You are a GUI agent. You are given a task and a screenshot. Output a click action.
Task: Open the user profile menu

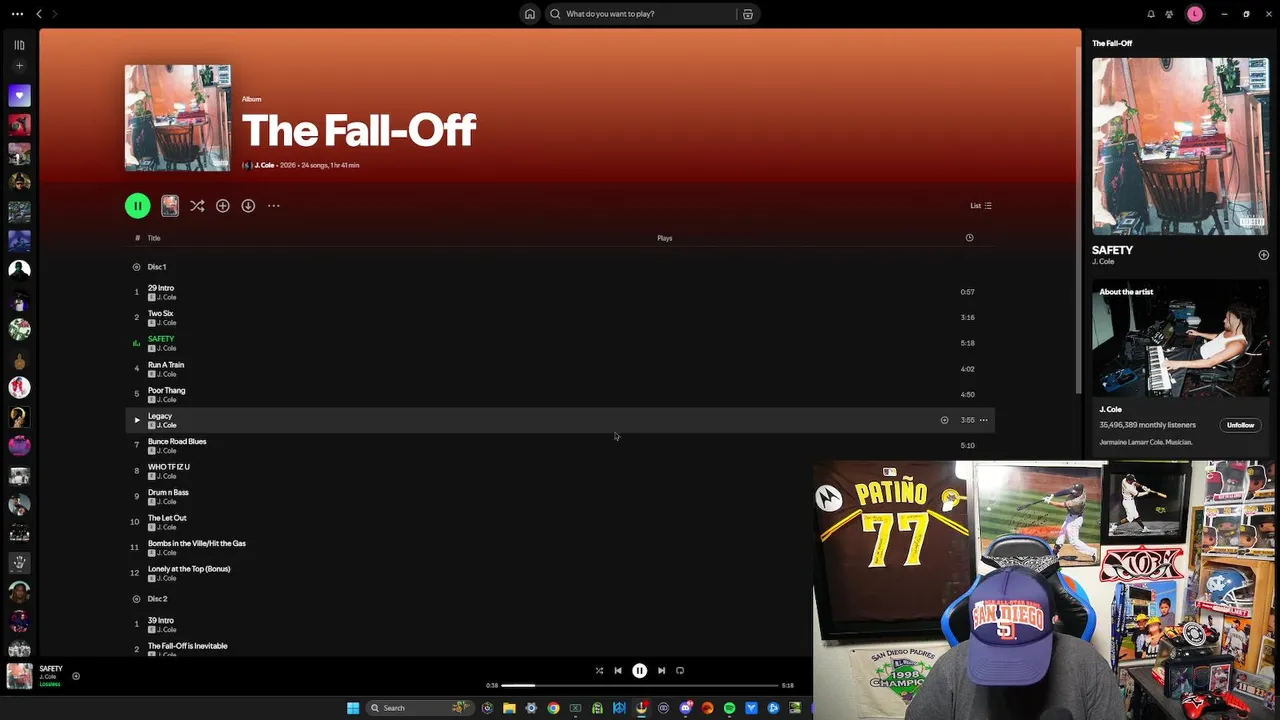click(1194, 14)
